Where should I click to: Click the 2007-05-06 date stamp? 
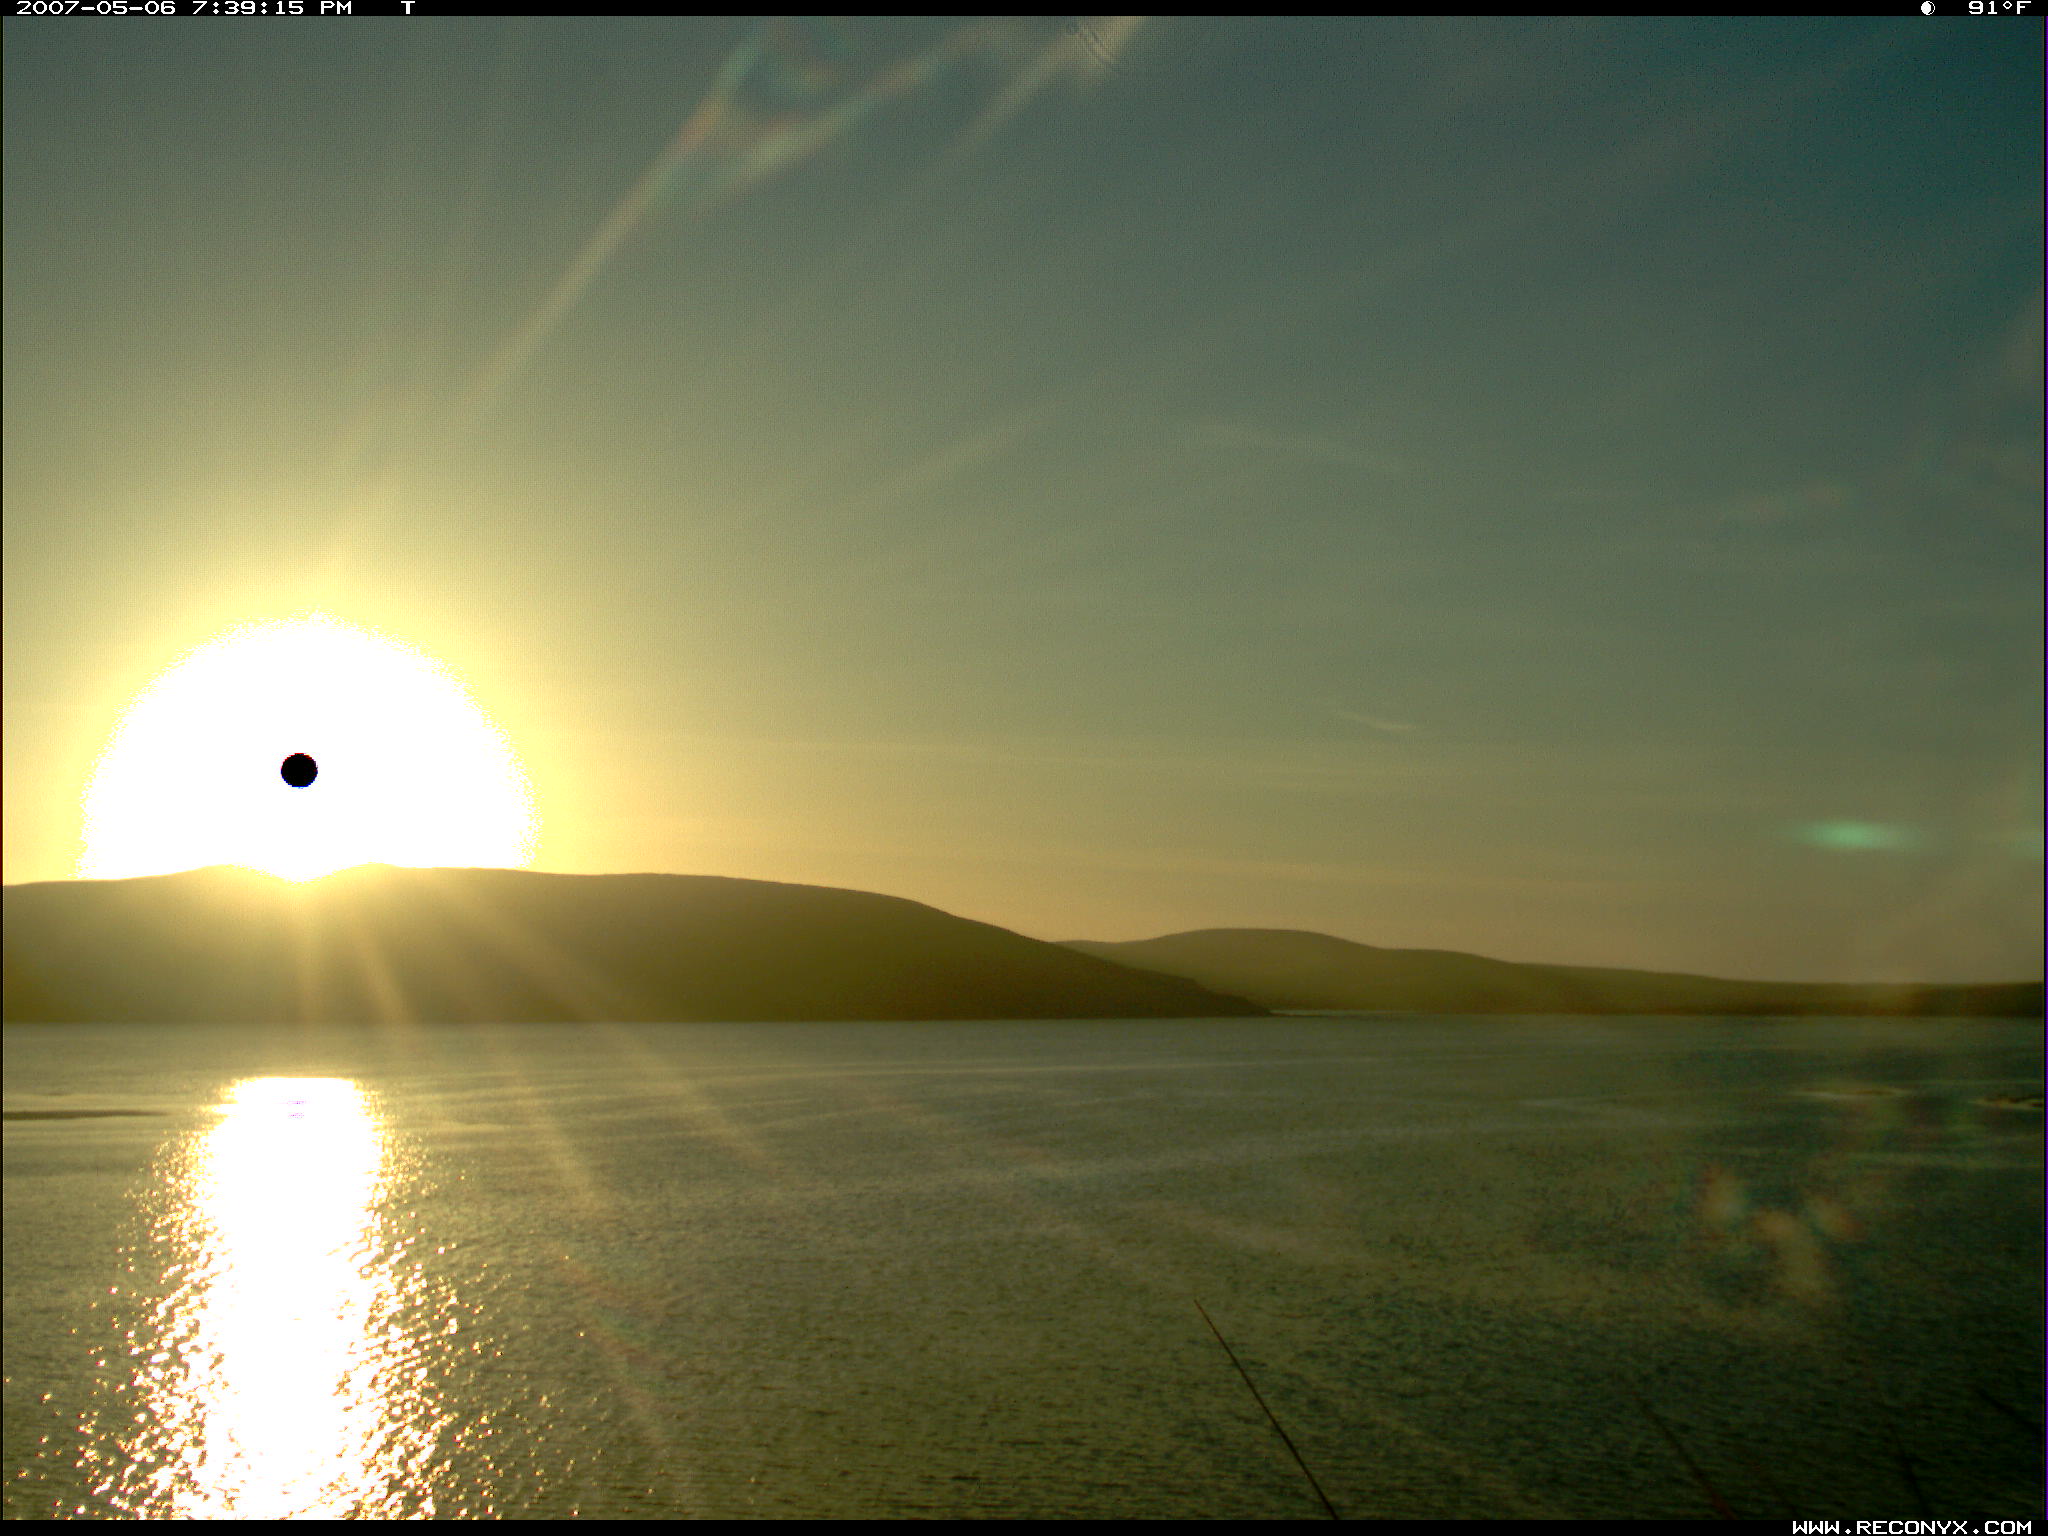(x=96, y=8)
